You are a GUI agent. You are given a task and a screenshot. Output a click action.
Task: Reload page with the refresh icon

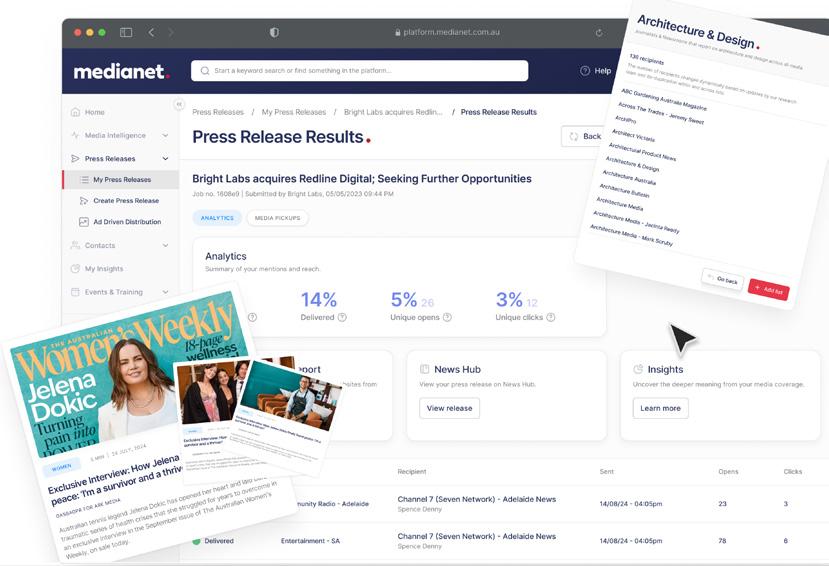click(598, 33)
